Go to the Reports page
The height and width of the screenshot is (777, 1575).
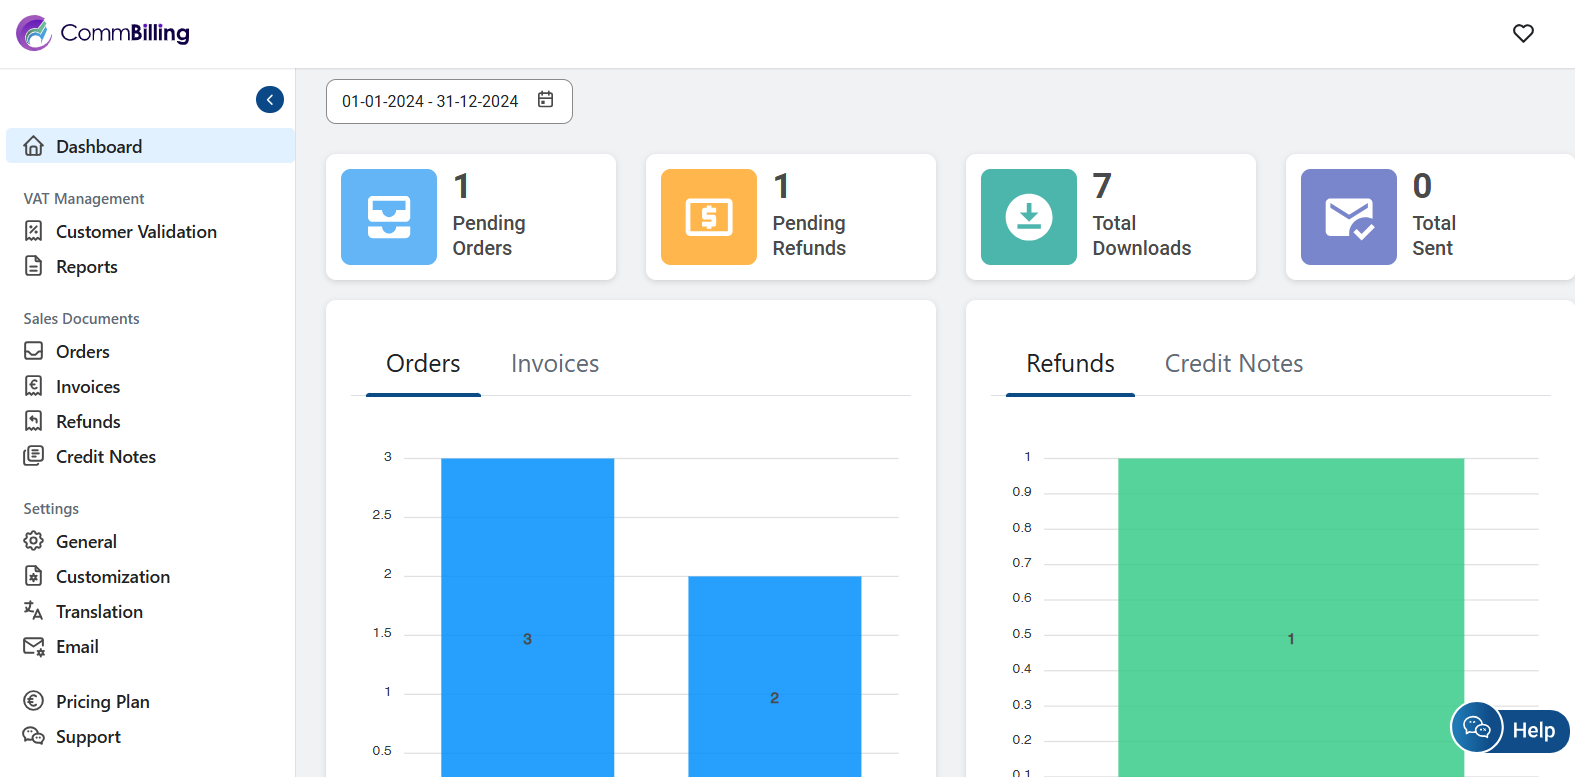pos(87,267)
